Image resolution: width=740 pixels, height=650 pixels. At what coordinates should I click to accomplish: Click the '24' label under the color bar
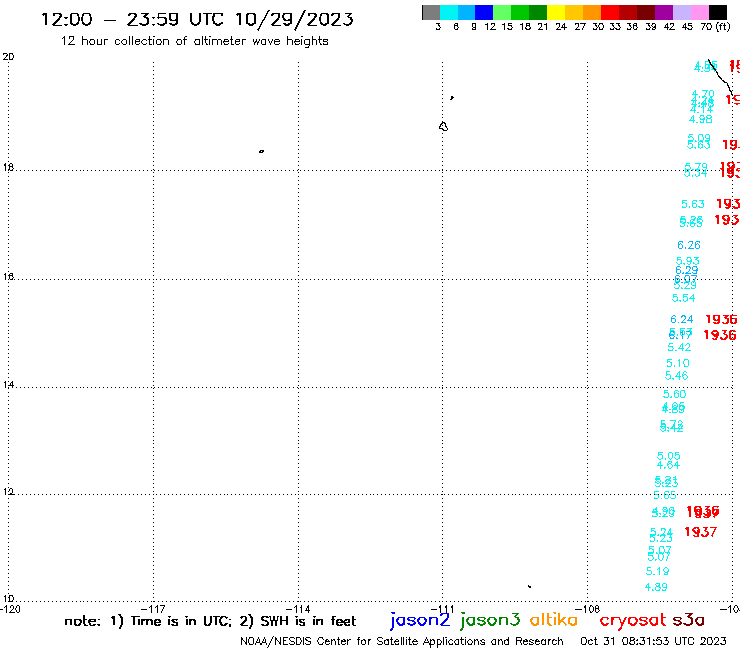(561, 27)
